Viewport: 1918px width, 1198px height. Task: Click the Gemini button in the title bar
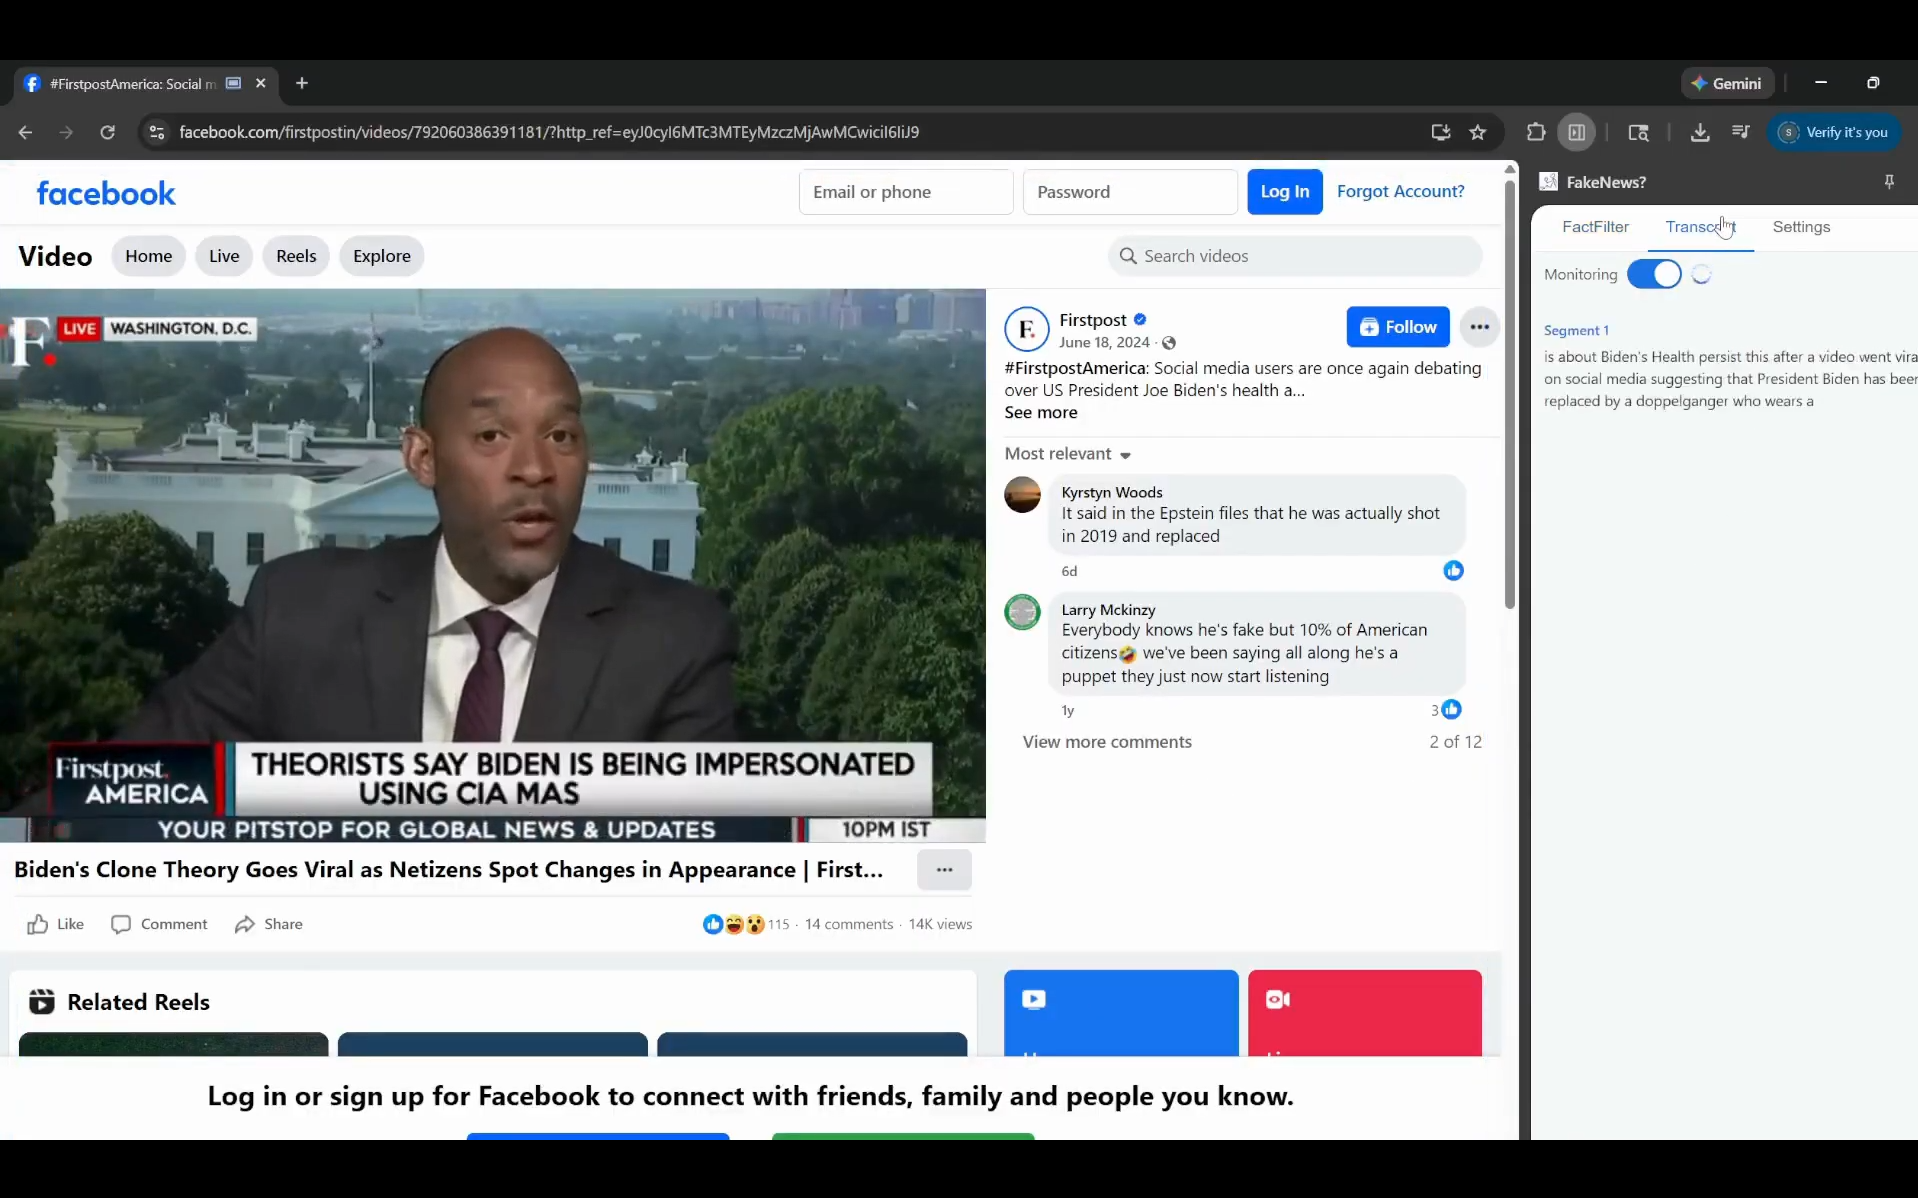[x=1727, y=83]
